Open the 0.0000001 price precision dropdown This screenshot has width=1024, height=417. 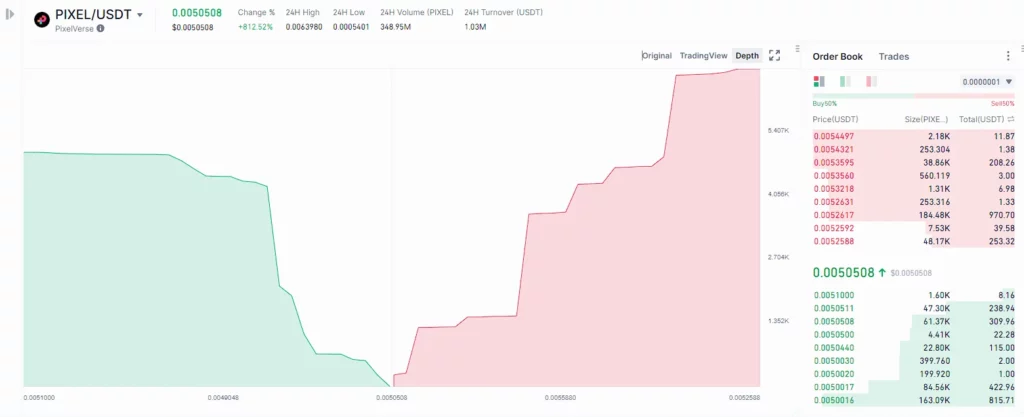pos(987,82)
